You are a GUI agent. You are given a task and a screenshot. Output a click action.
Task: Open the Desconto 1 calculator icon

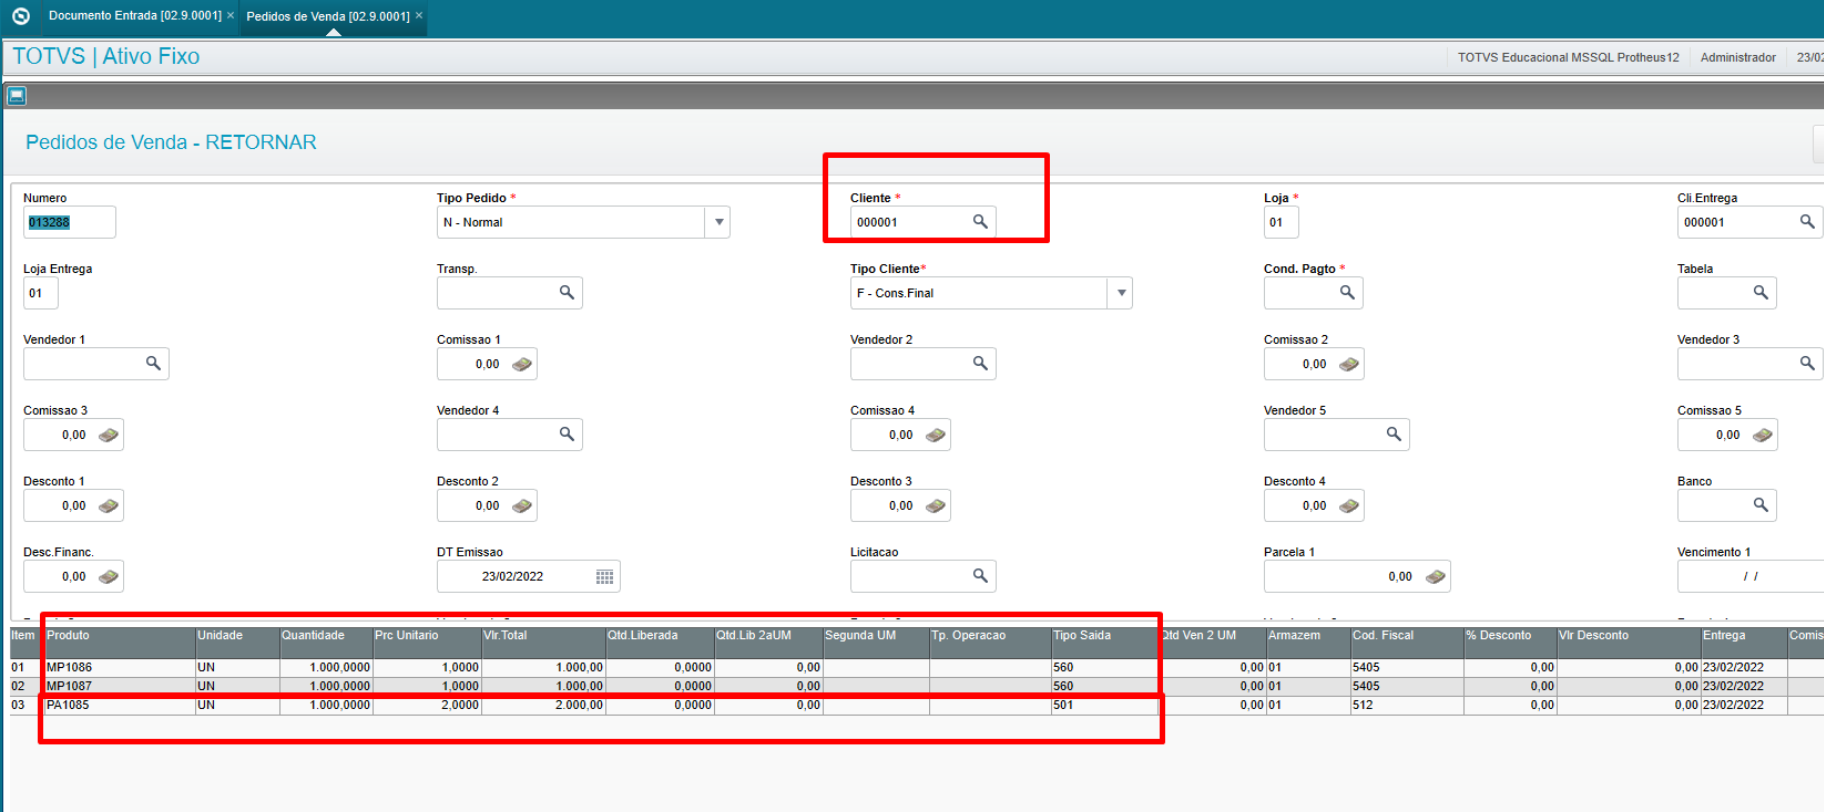pyautogui.click(x=108, y=506)
